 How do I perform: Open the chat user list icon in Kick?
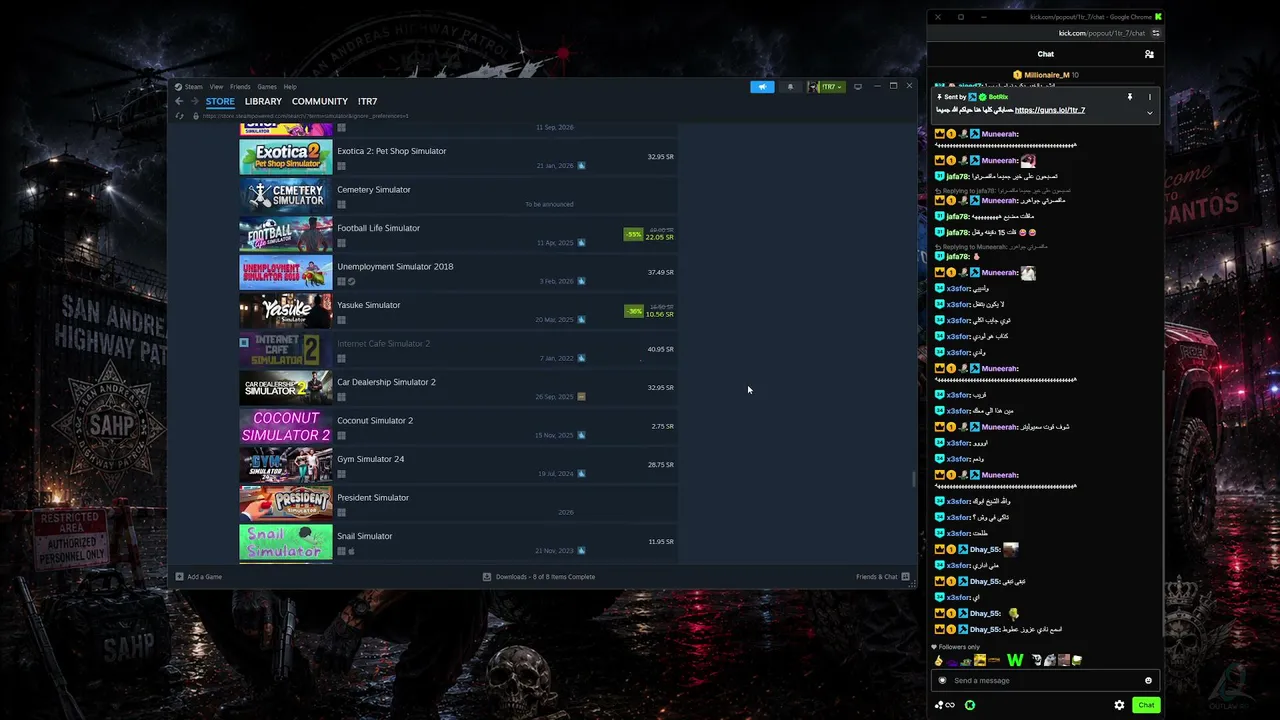1149,54
